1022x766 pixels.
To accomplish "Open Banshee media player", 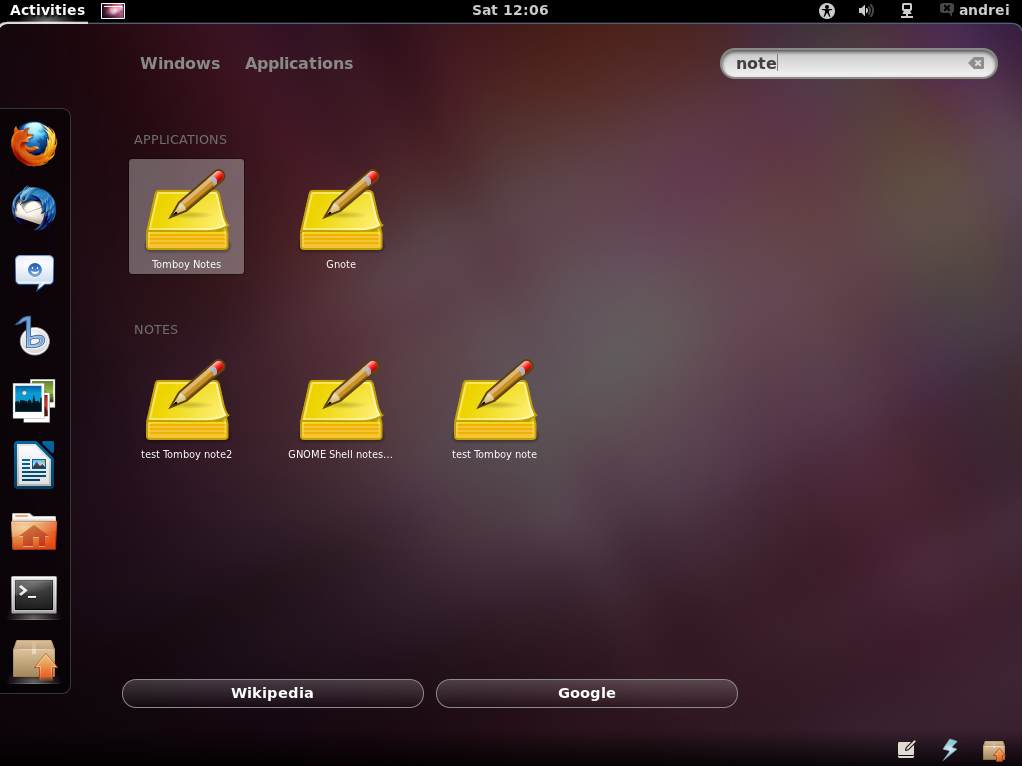I will point(35,336).
